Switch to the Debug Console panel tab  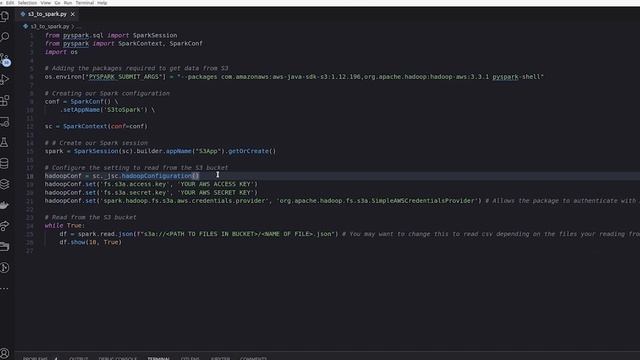coord(118,358)
